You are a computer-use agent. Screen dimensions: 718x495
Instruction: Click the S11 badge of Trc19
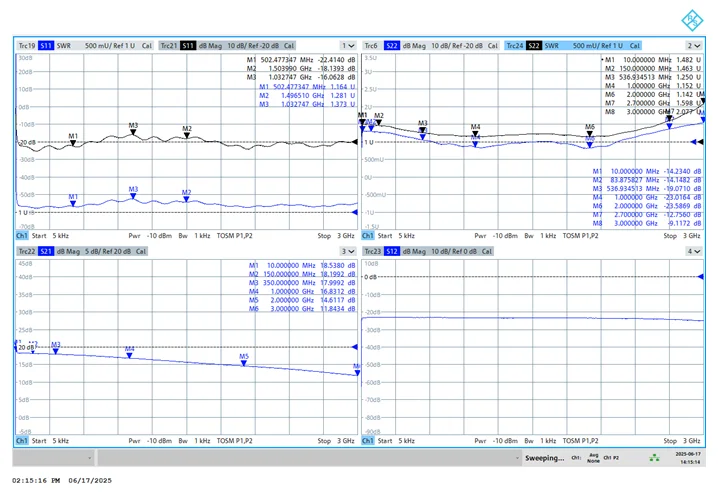pos(46,46)
